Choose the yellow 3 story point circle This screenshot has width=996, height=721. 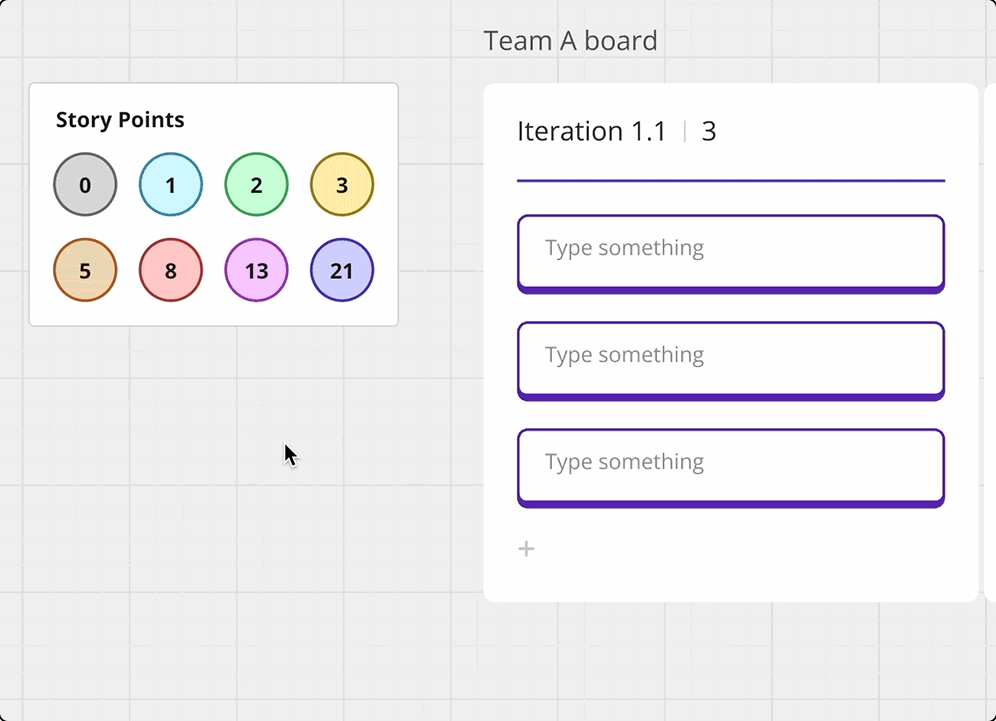[x=342, y=185]
